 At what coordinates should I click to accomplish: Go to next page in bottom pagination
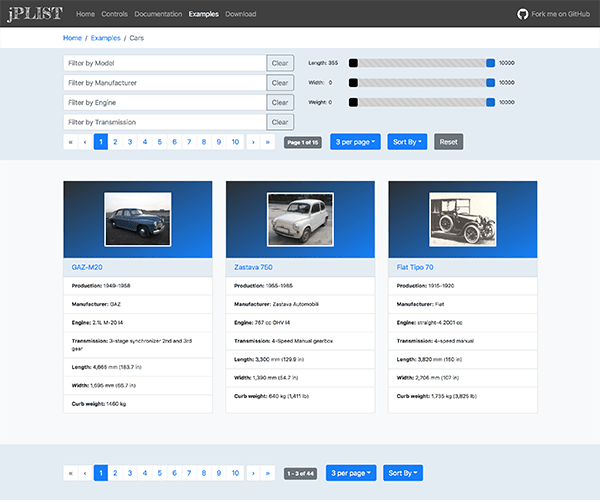point(253,473)
